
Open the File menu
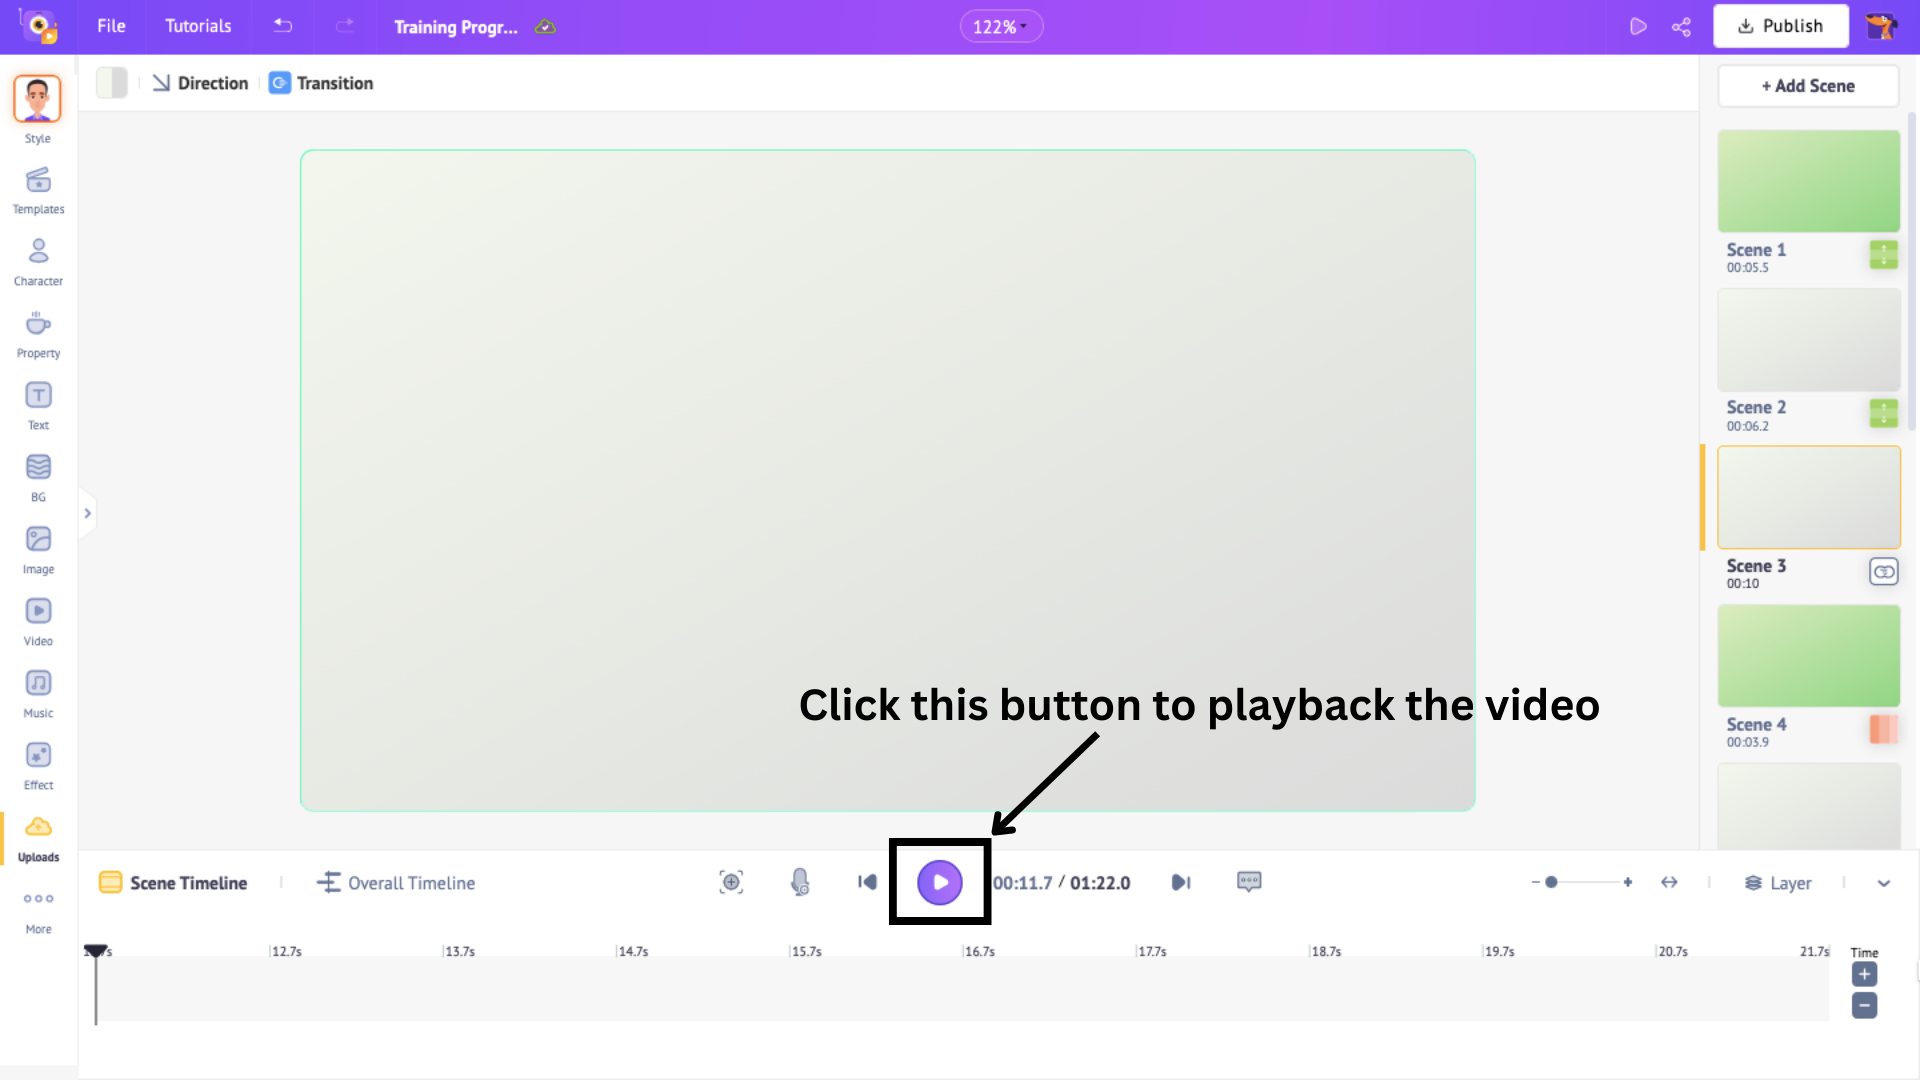point(111,27)
